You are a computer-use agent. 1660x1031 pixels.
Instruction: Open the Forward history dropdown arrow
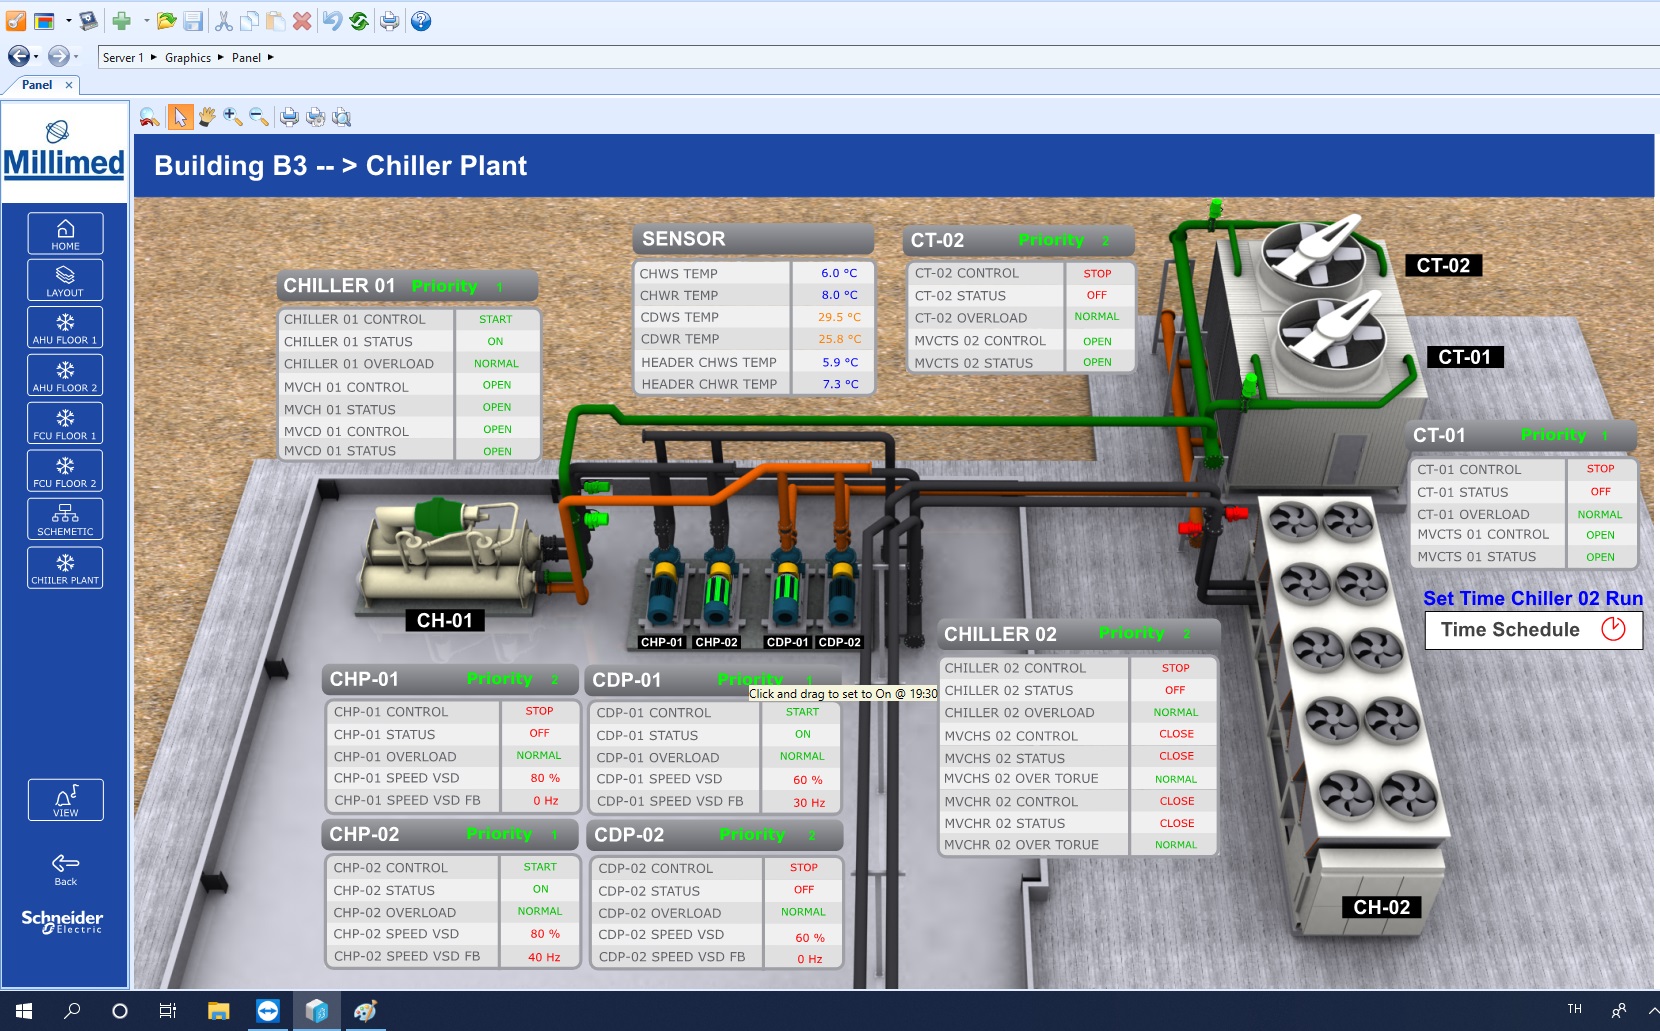coord(76,57)
